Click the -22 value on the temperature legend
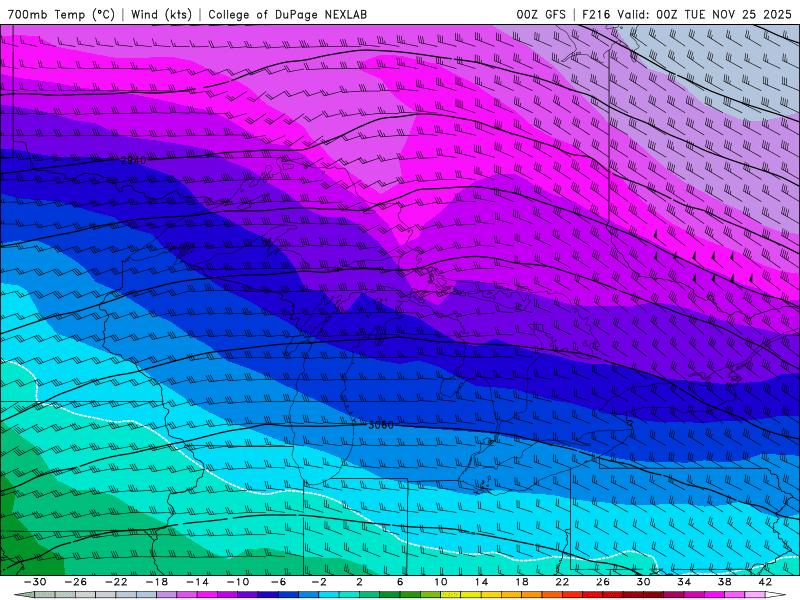Viewport: 800px width, 600px height. (x=116, y=582)
